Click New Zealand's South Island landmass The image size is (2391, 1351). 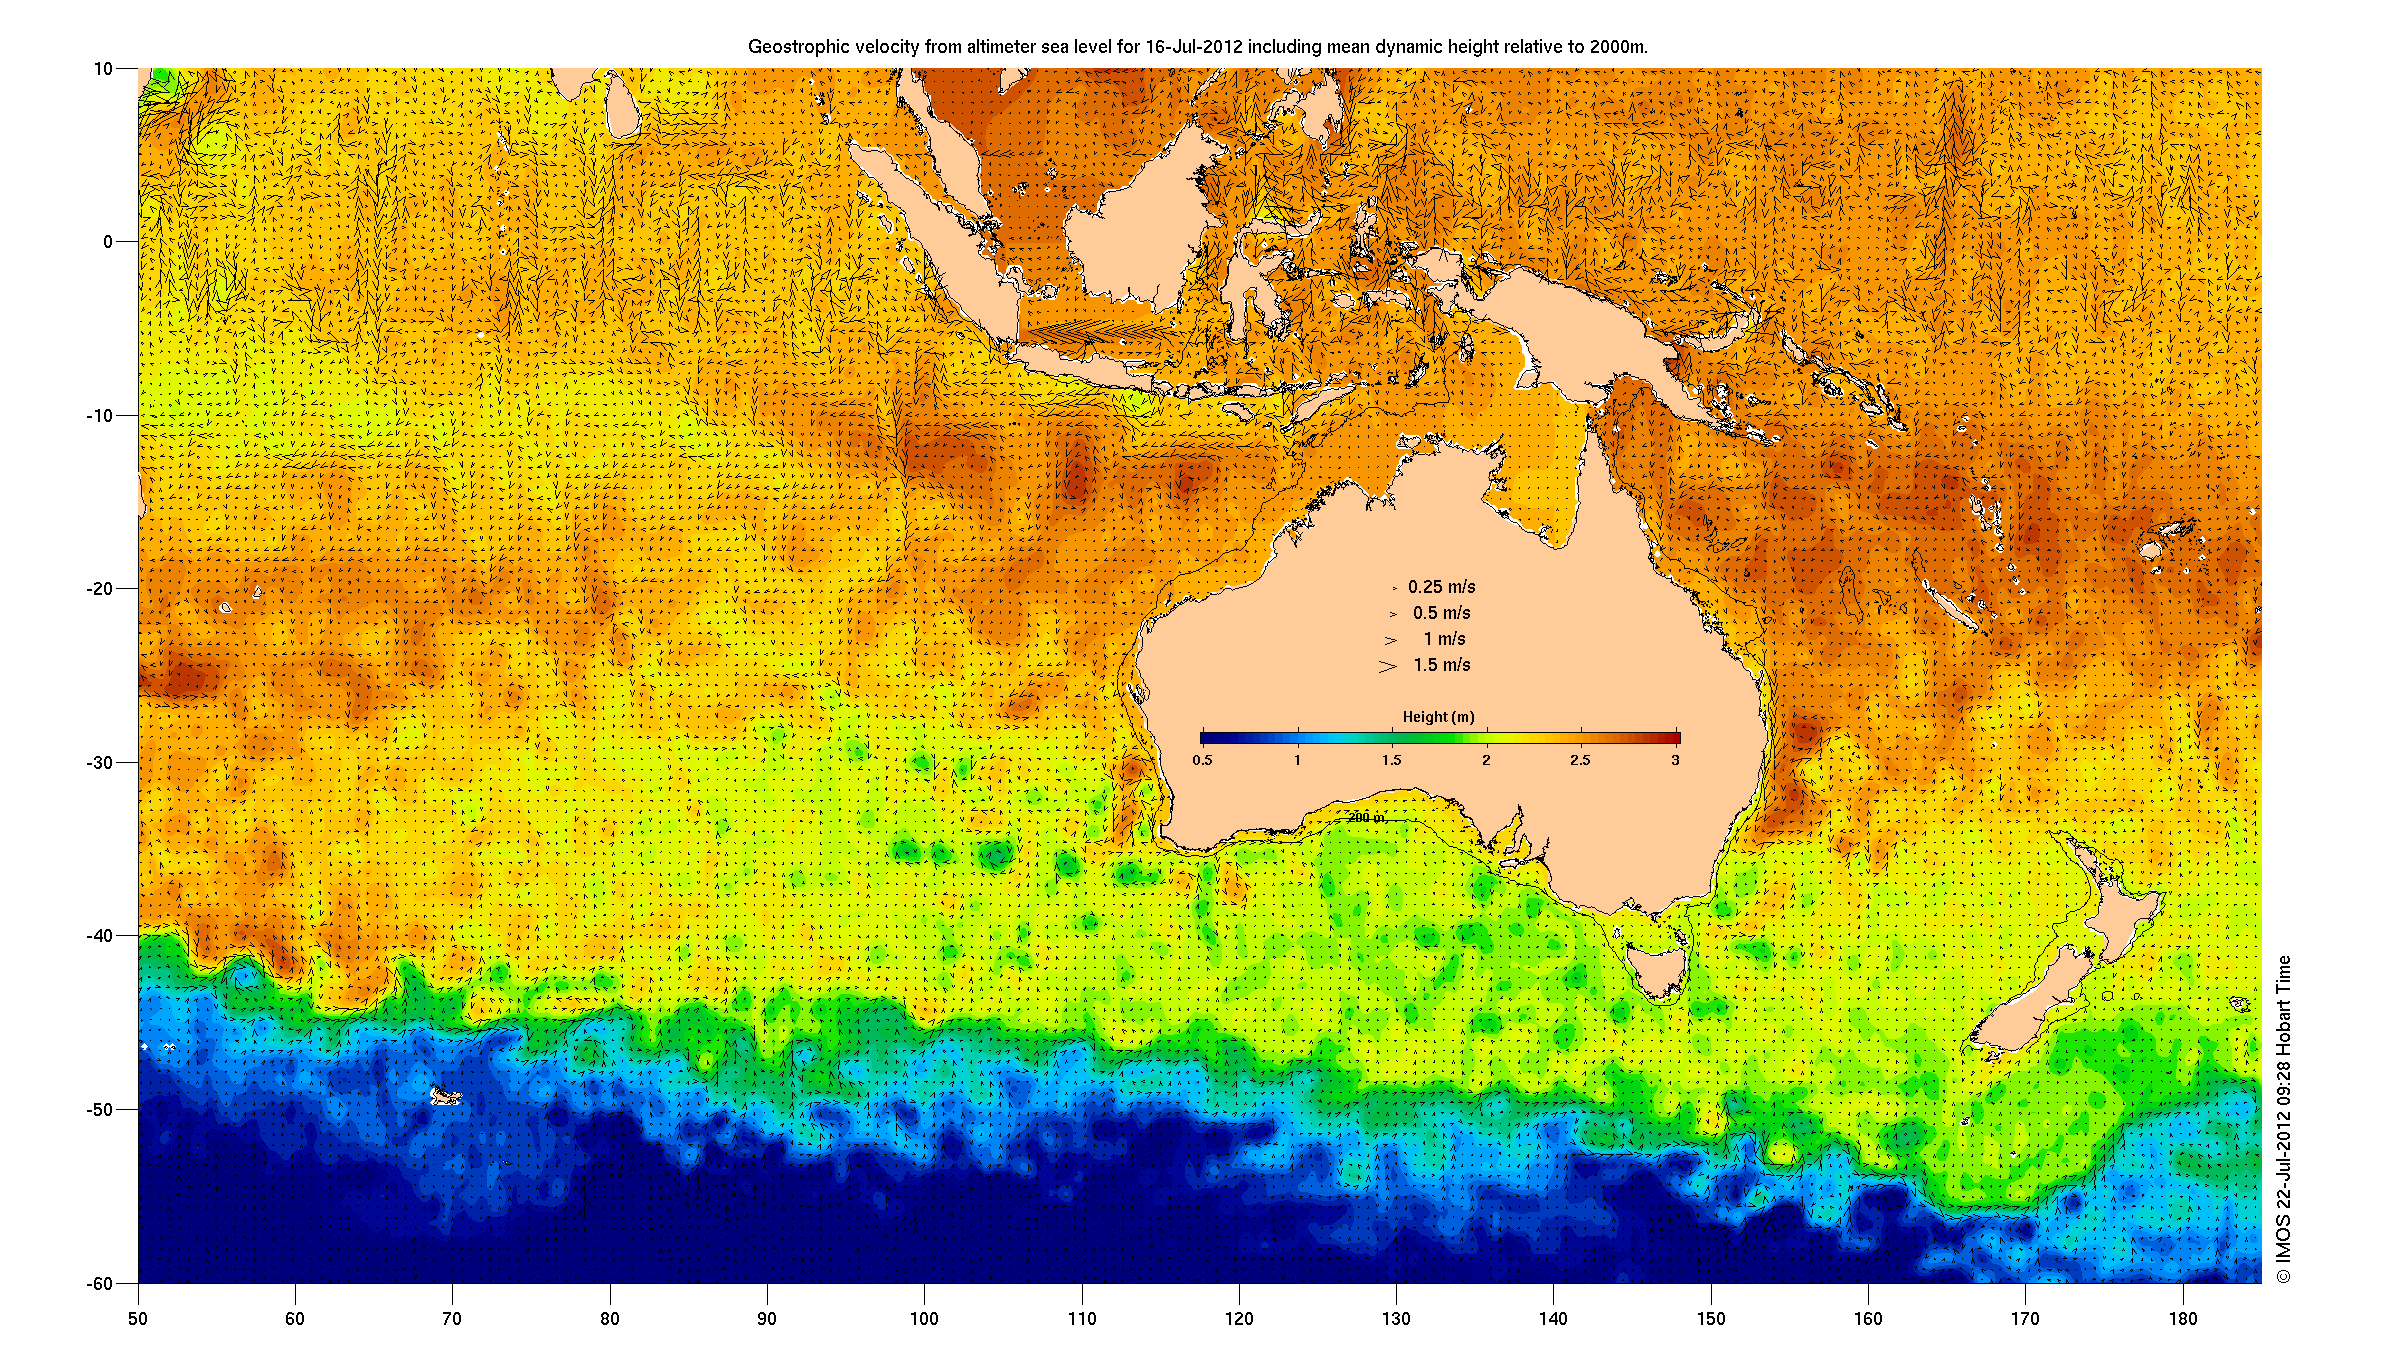click(2030, 1005)
